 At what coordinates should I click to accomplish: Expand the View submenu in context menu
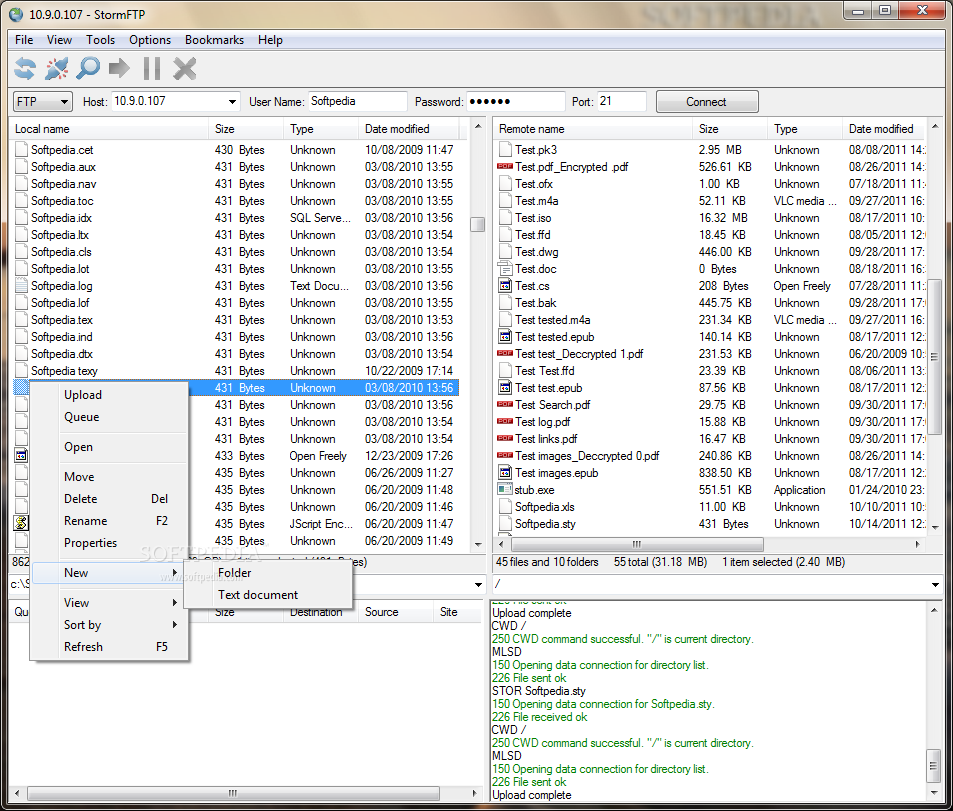109,602
